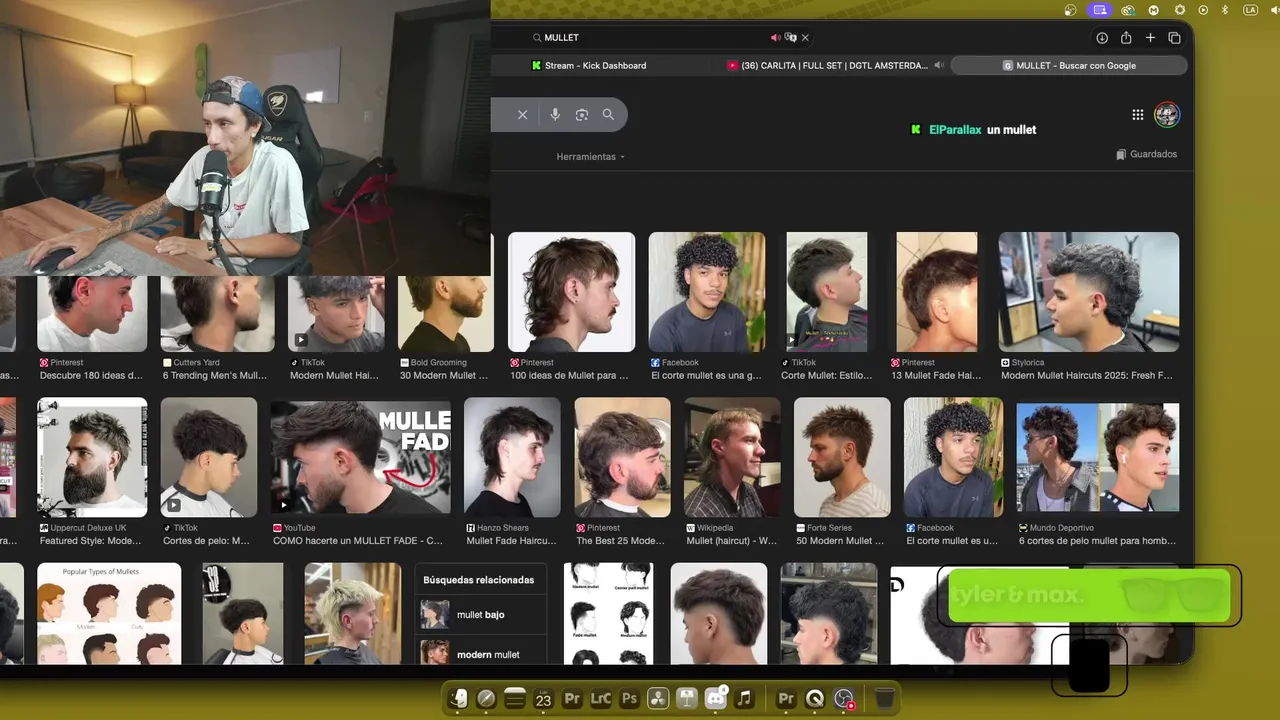Start Google voice search microphone
This screenshot has width=1280, height=720.
(x=555, y=115)
